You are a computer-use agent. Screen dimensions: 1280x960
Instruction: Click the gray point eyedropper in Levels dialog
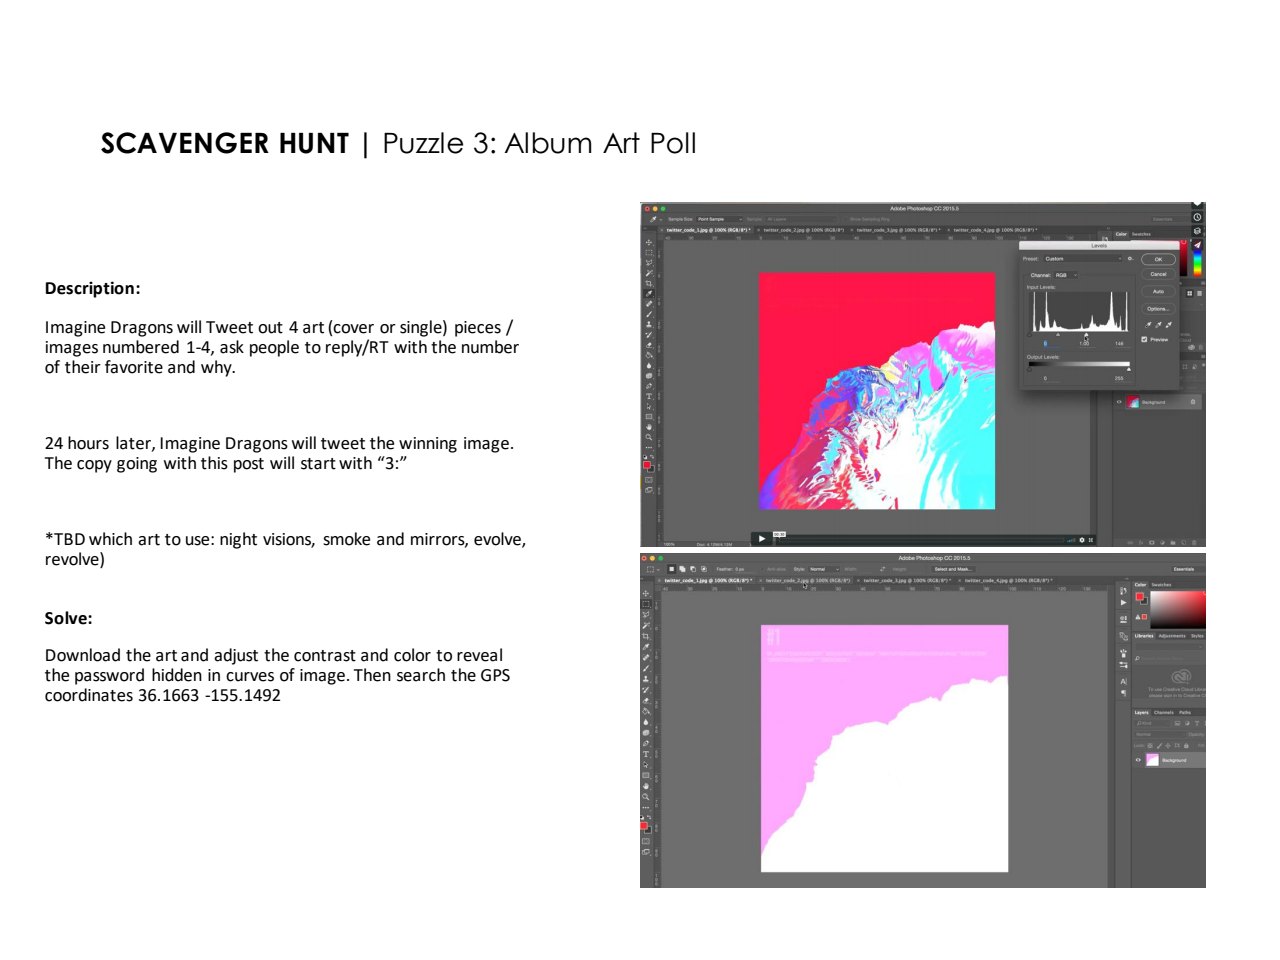[x=1158, y=325]
